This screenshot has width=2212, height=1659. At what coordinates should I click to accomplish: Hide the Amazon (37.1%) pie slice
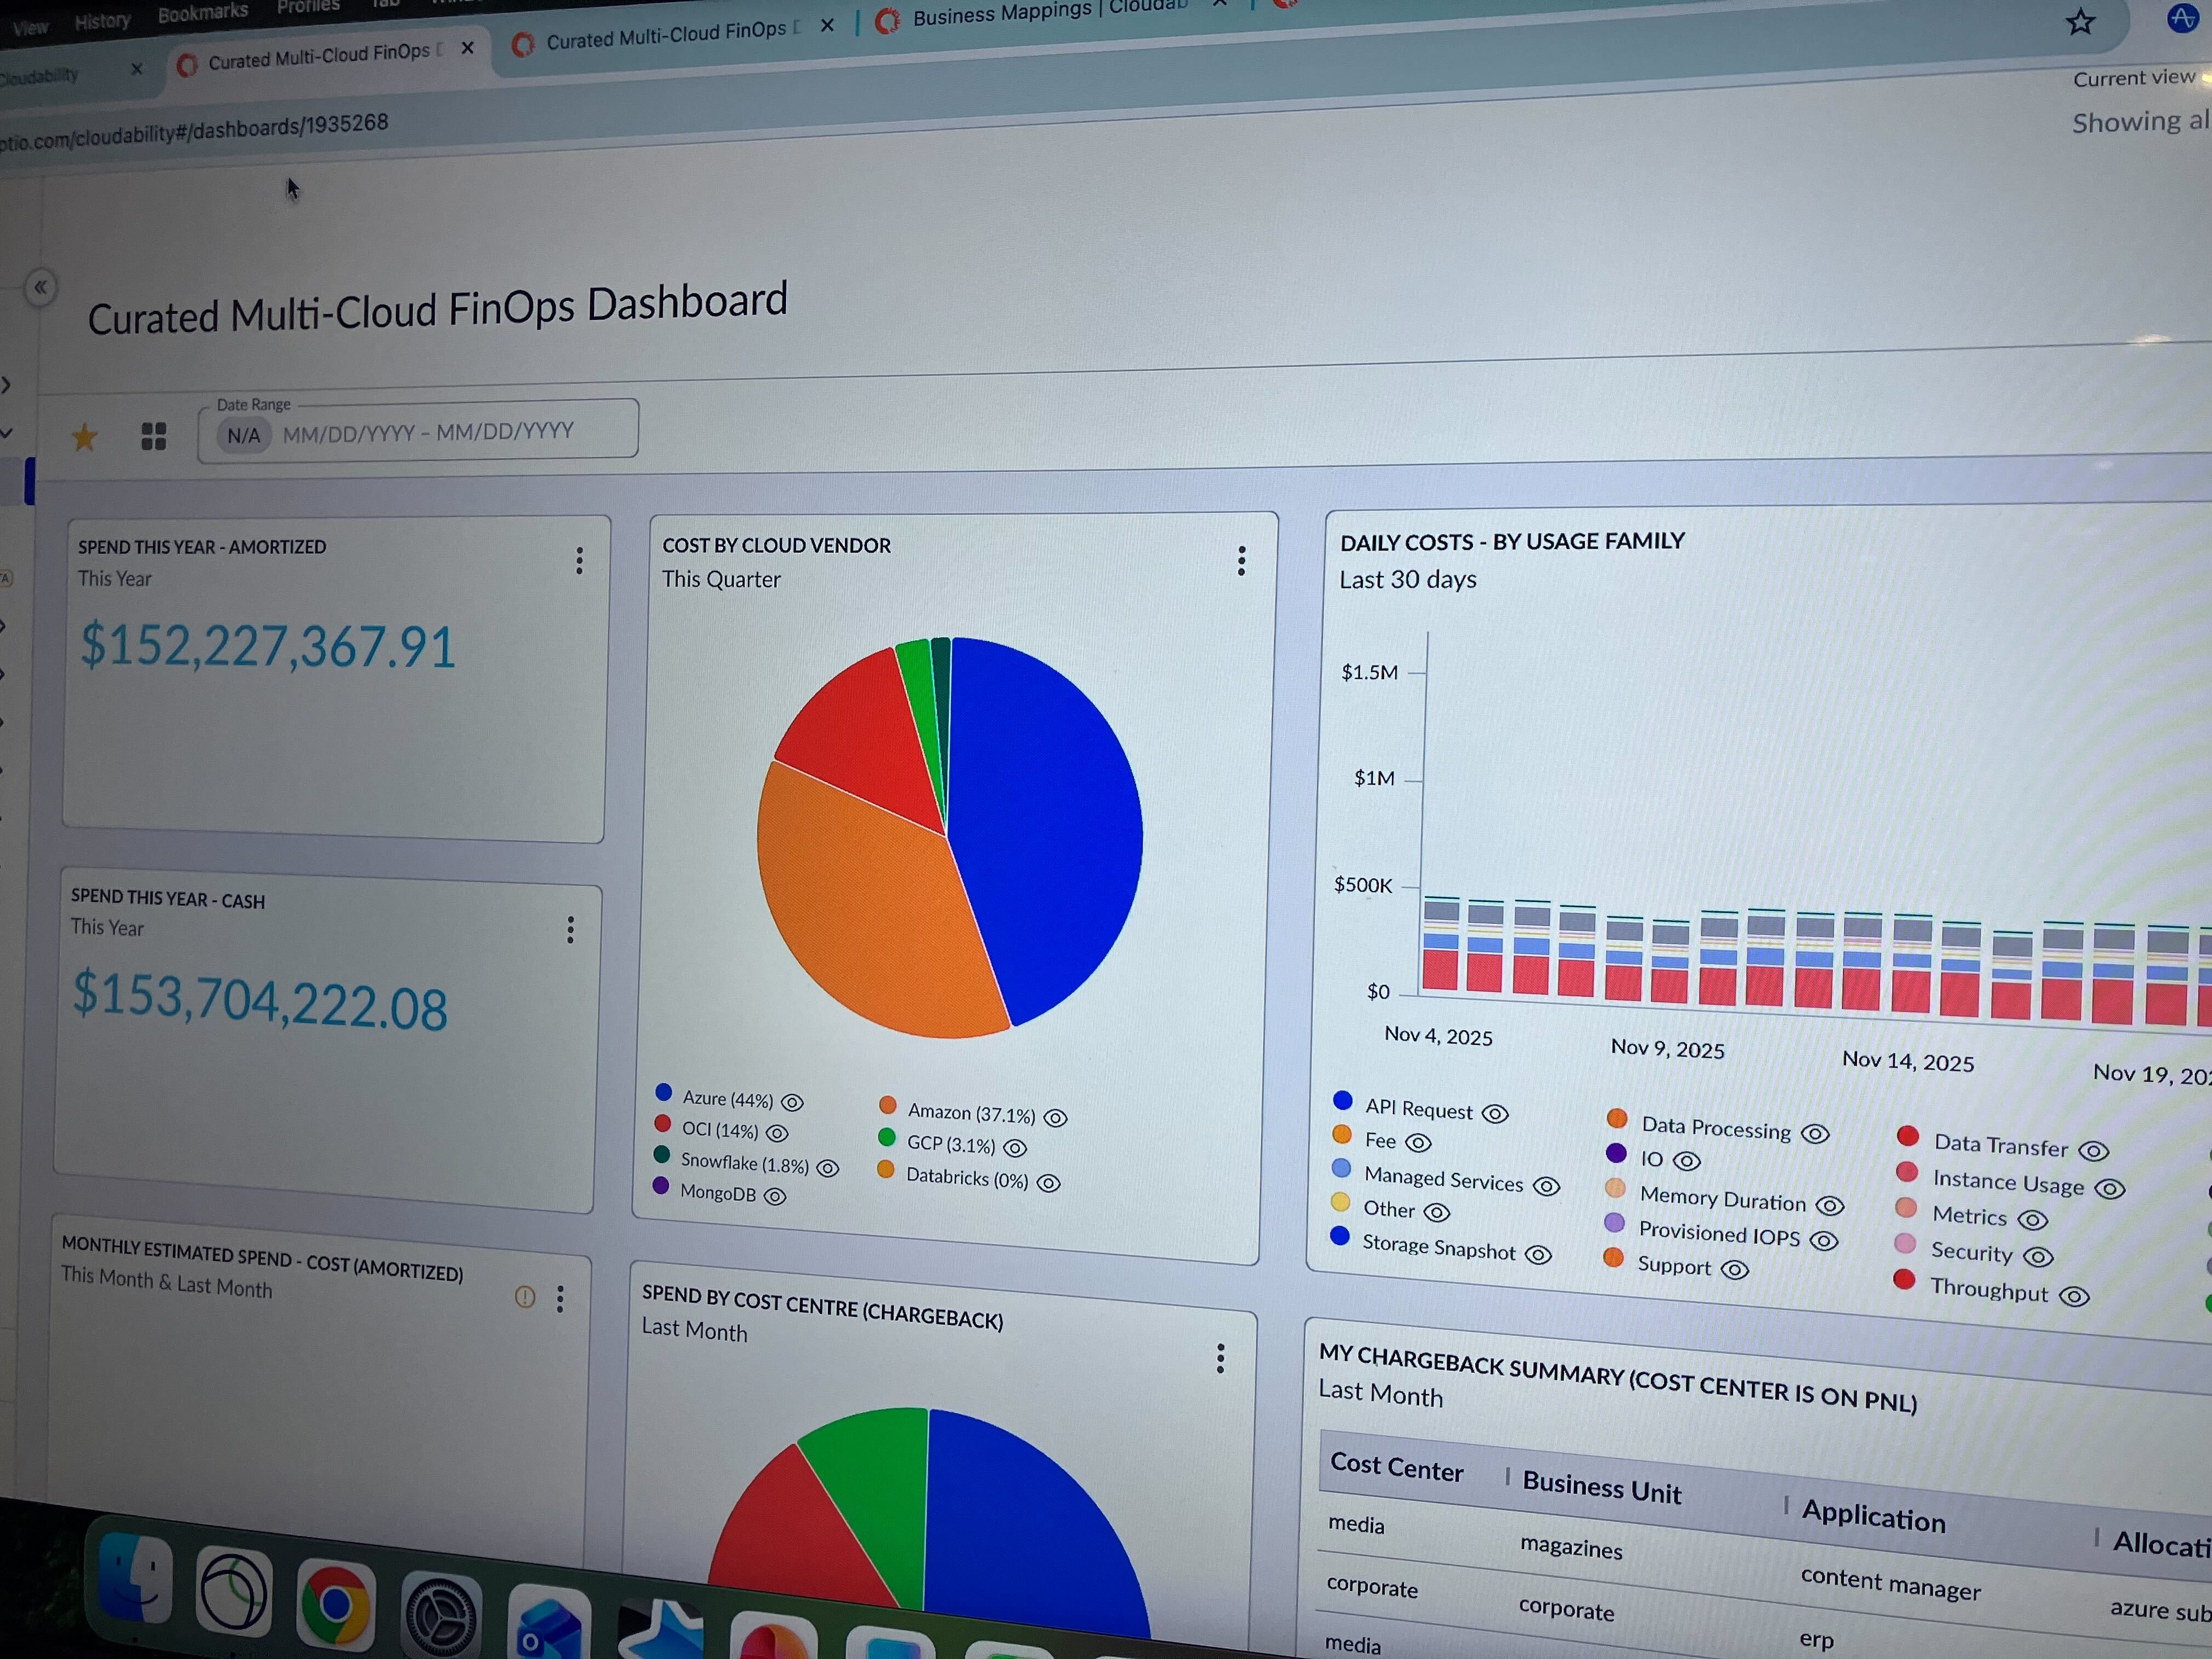pyautogui.click(x=1055, y=1117)
